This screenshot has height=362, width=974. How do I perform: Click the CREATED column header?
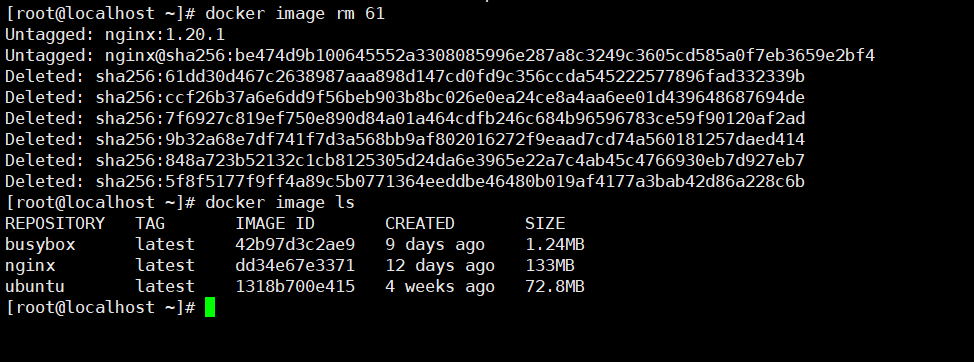point(420,224)
